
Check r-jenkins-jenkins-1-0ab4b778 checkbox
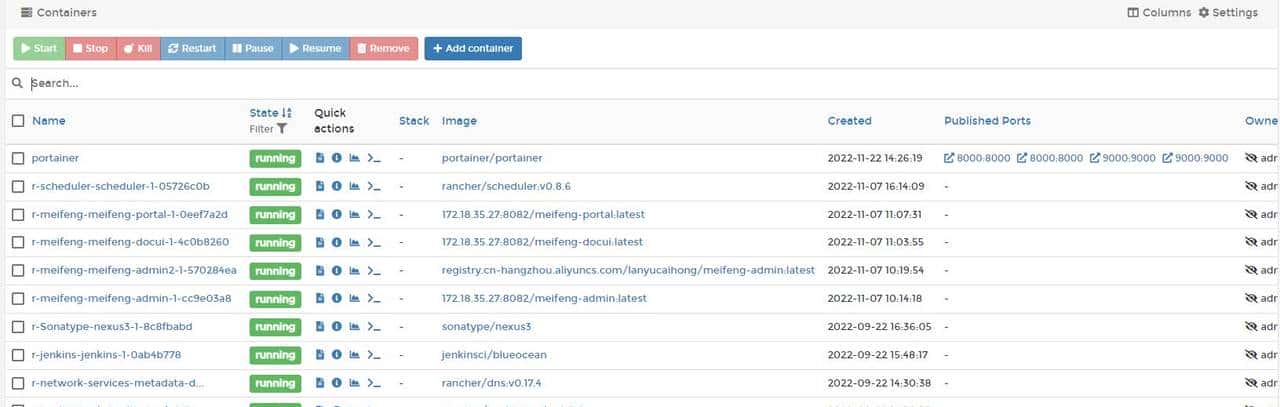tap(18, 354)
